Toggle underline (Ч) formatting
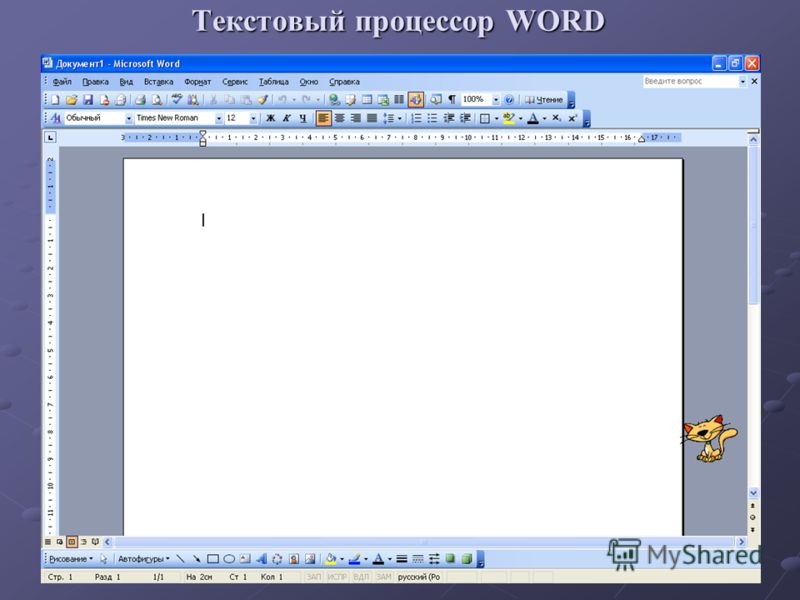 [303, 118]
